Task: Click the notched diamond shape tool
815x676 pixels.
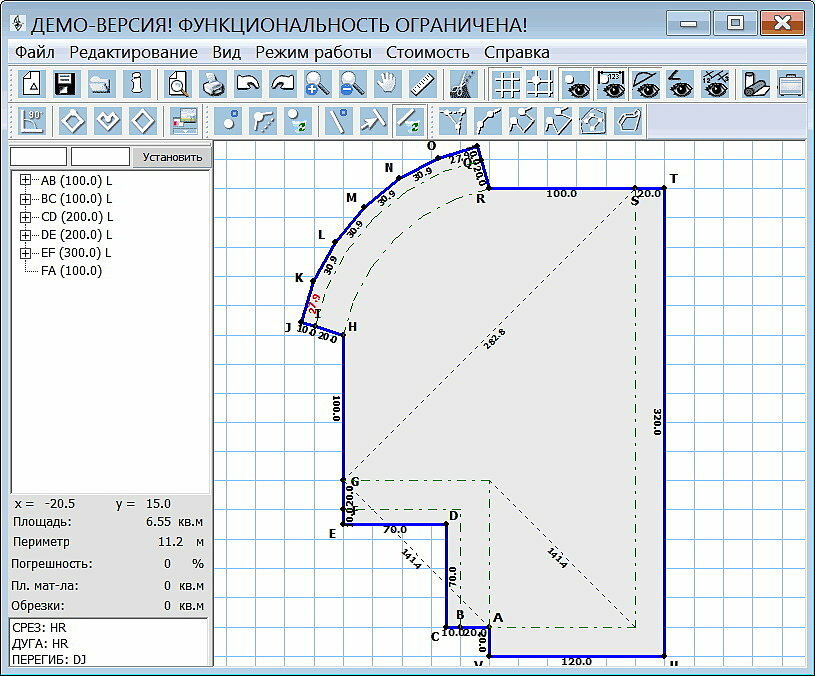Action: click(x=108, y=121)
